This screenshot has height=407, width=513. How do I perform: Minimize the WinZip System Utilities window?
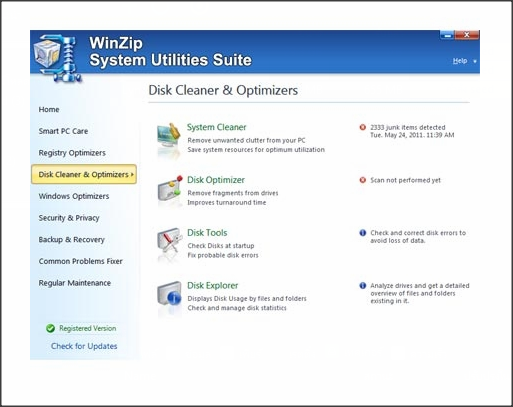[448, 35]
